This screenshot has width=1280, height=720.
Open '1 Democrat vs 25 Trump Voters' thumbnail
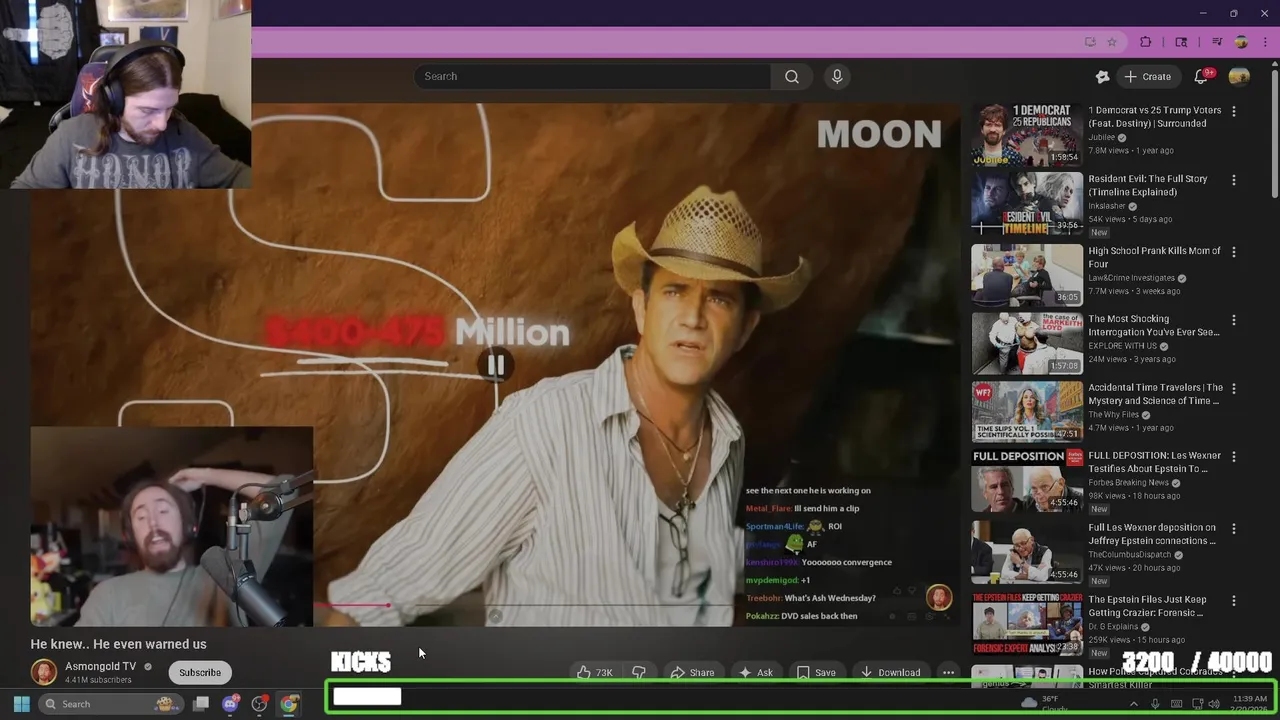[1027, 134]
